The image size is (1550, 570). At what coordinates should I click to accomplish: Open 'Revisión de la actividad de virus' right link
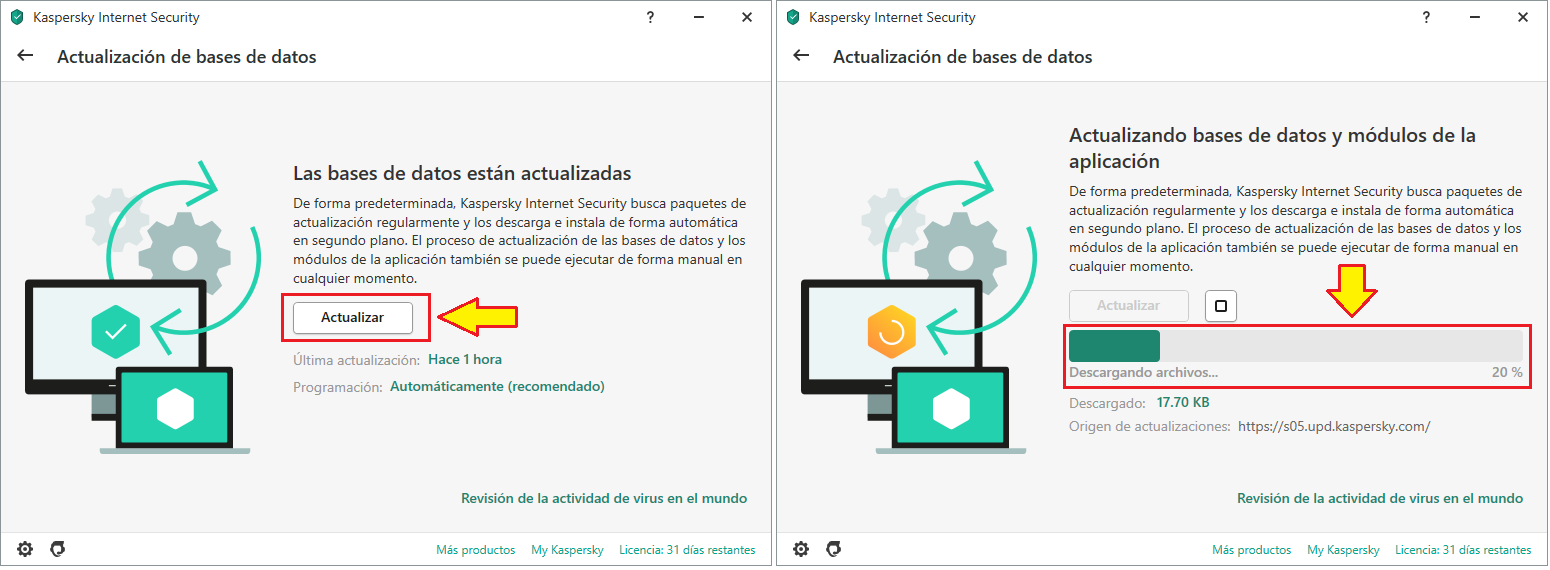tap(1380, 498)
